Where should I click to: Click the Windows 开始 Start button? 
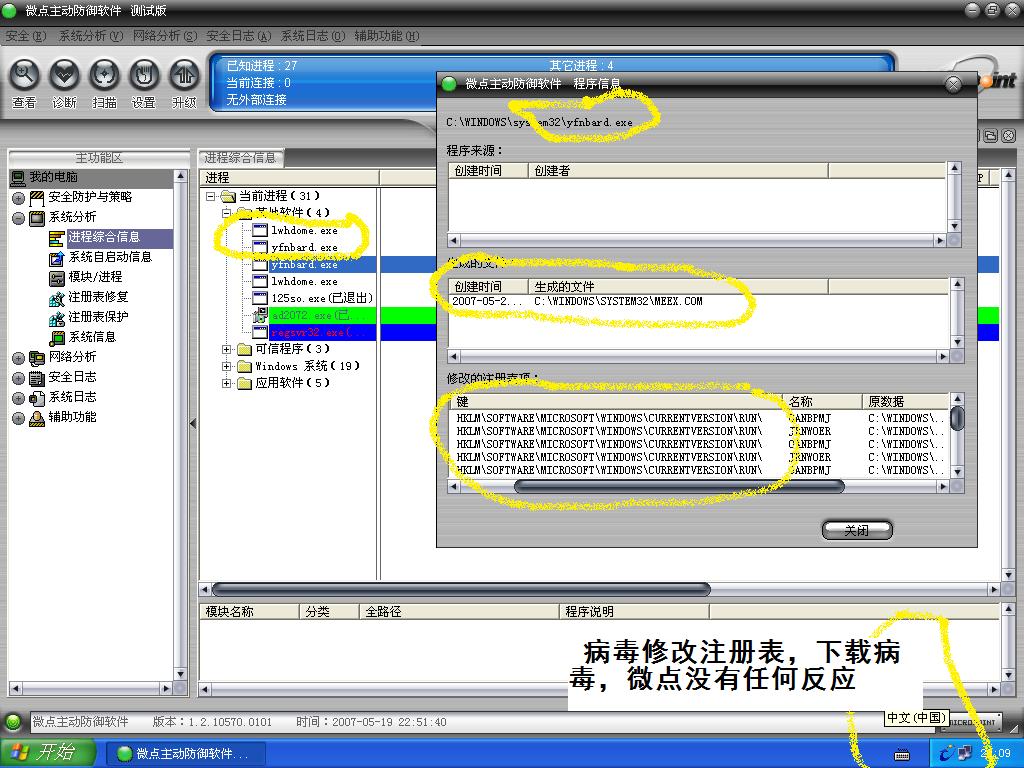coord(46,753)
